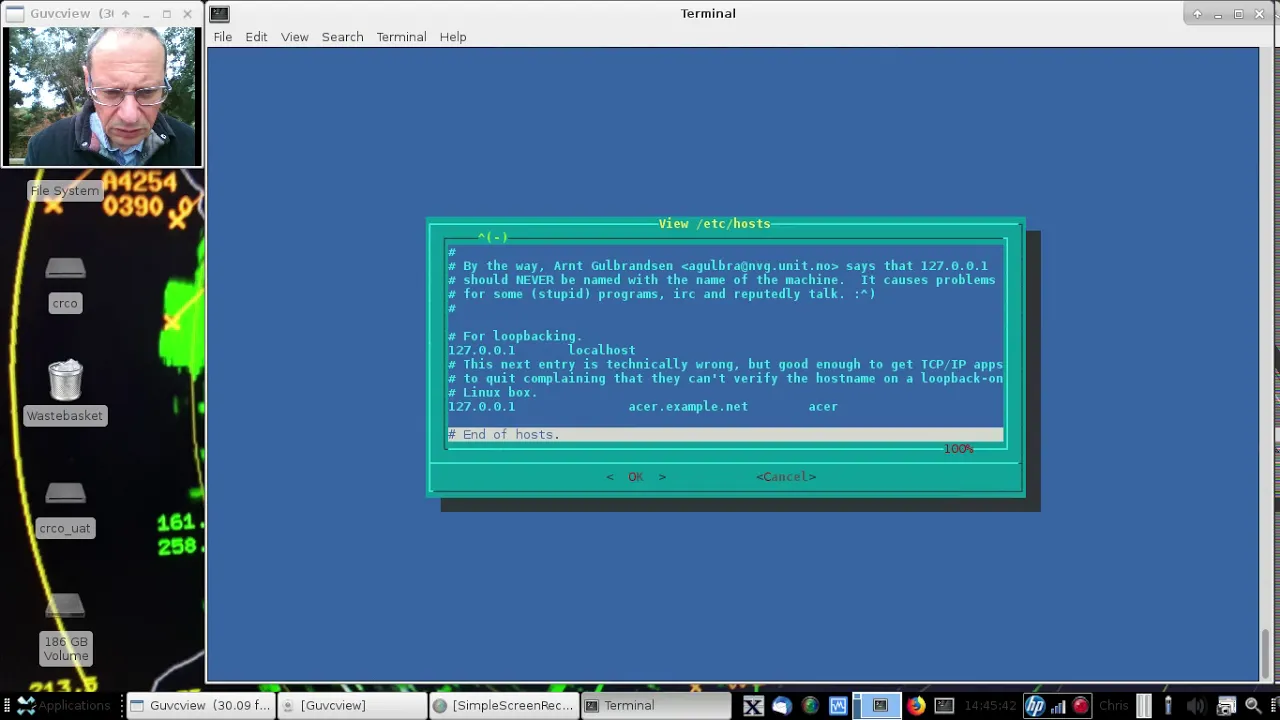Click the Guvcview window menu icon
Viewport: 1280px width, 720px height.
[15, 14]
